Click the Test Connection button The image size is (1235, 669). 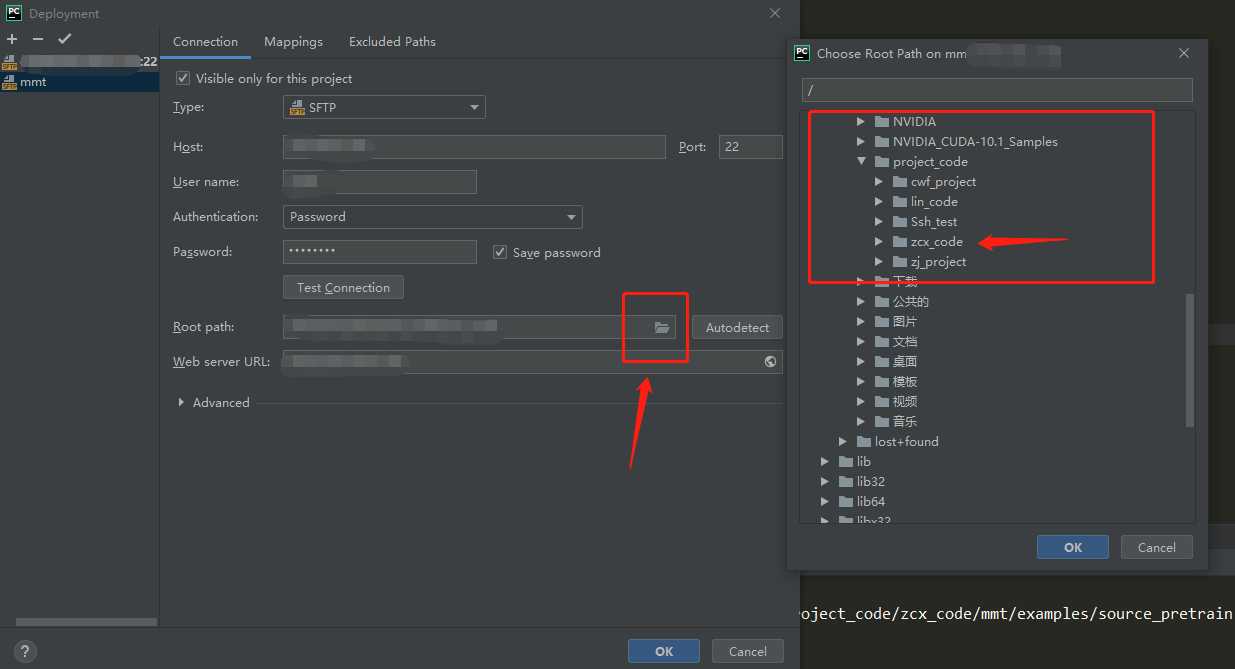pyautogui.click(x=343, y=287)
